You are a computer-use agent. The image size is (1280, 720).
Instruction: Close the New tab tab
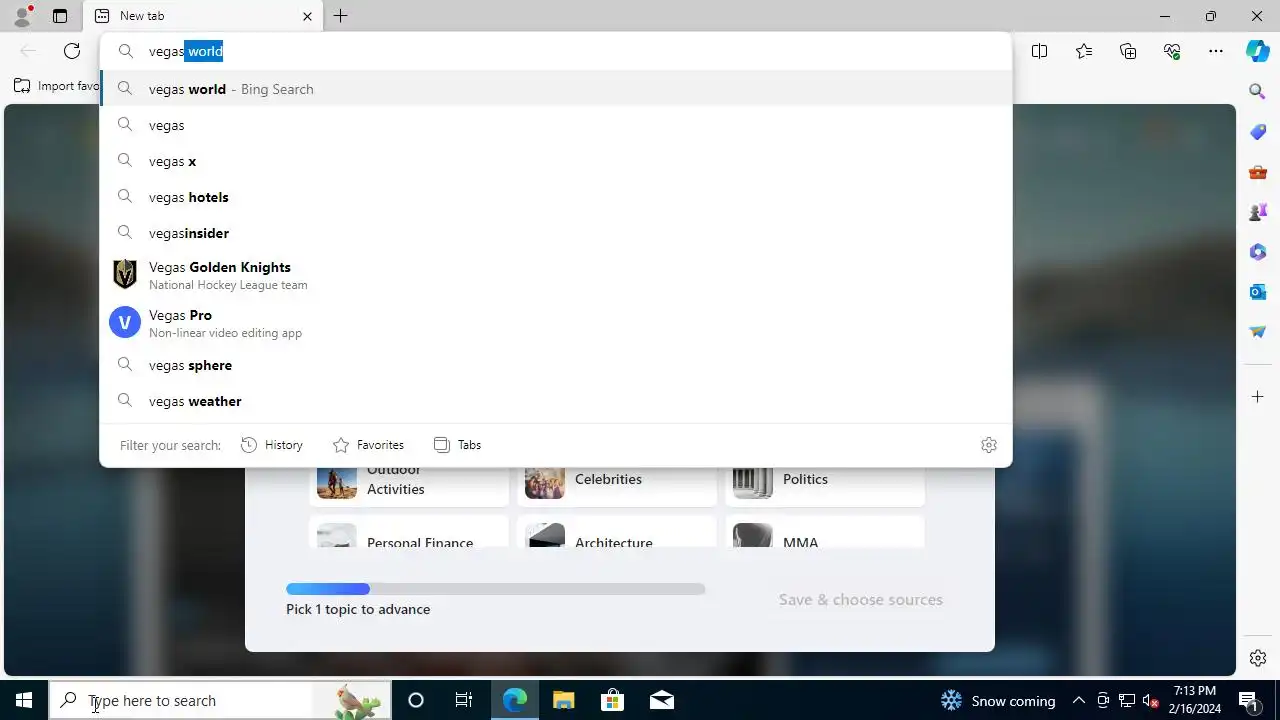click(x=307, y=16)
